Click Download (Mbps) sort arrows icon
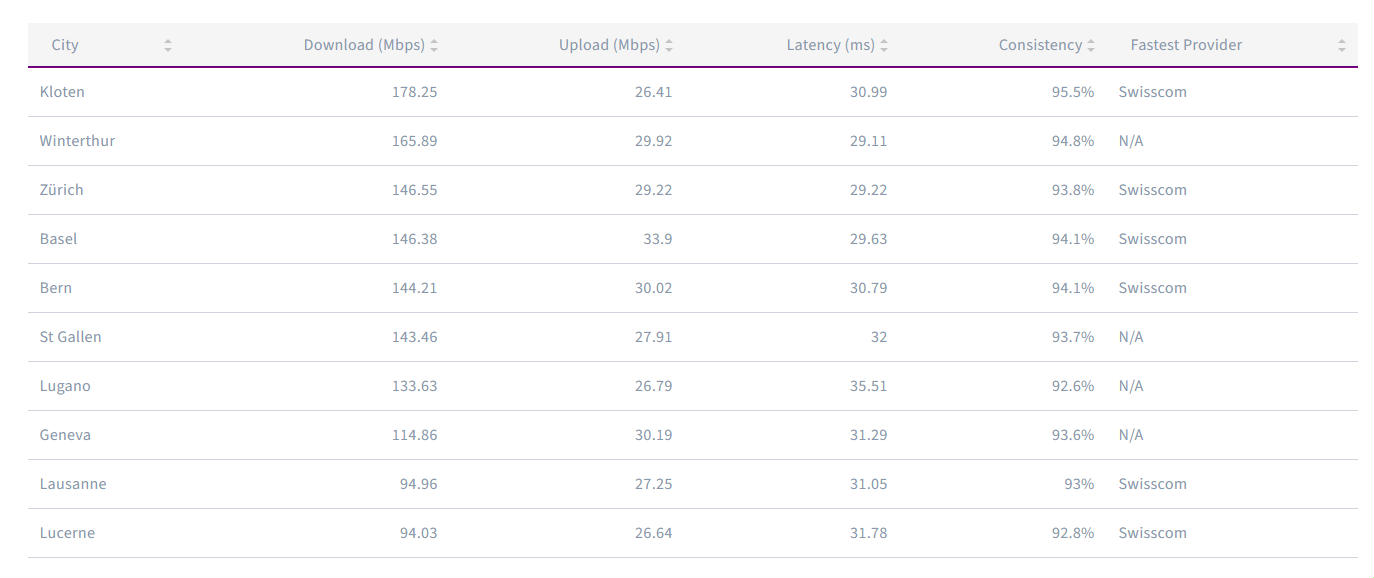Viewport: 1374px width, 578px height. point(434,45)
